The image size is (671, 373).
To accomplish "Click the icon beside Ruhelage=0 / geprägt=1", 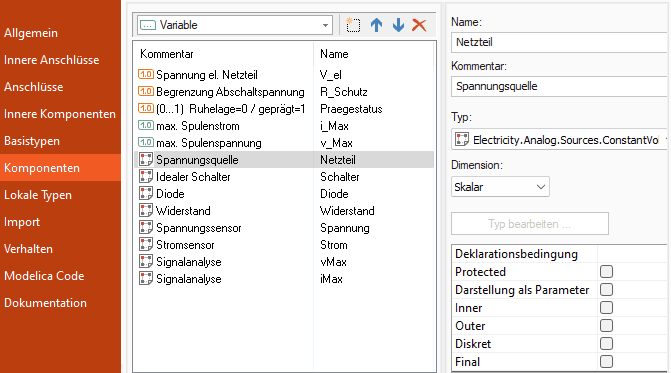I will click(x=145, y=109).
